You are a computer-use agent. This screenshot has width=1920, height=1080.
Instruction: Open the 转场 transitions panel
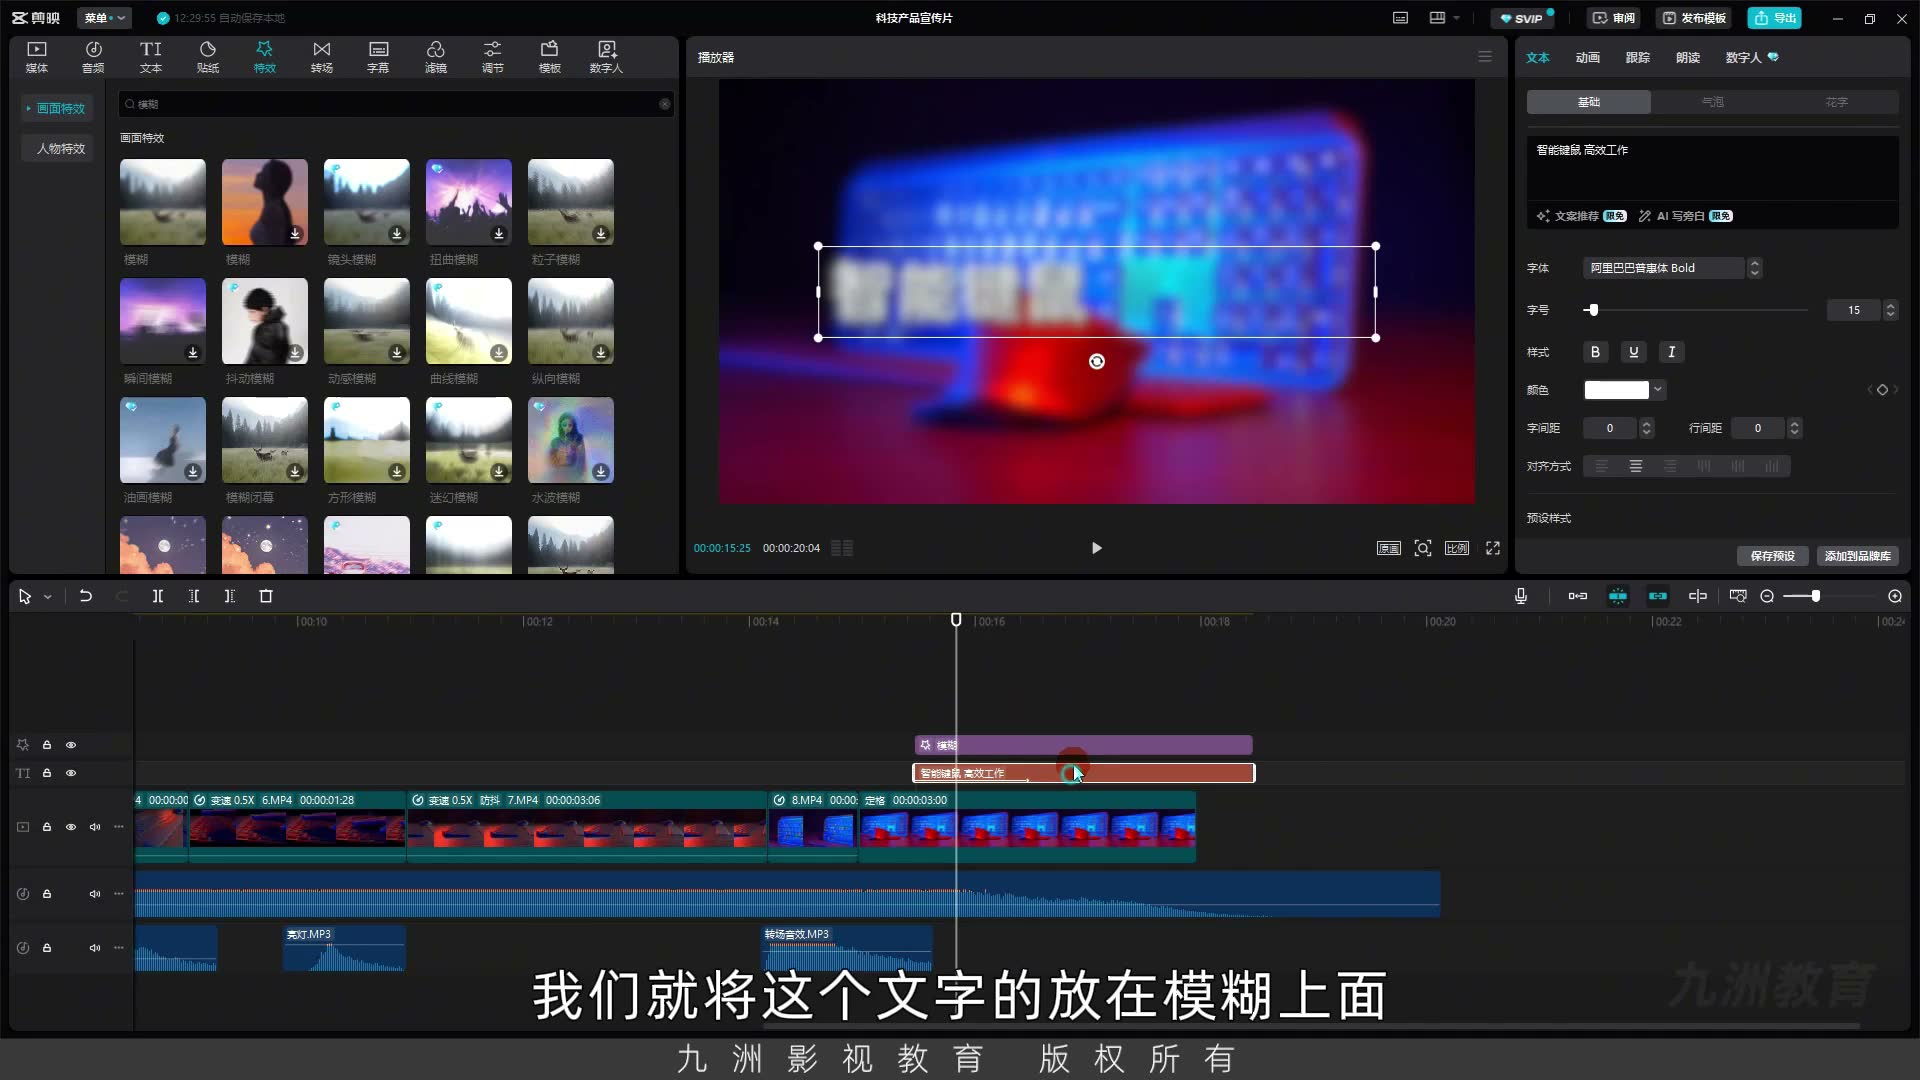pyautogui.click(x=321, y=57)
